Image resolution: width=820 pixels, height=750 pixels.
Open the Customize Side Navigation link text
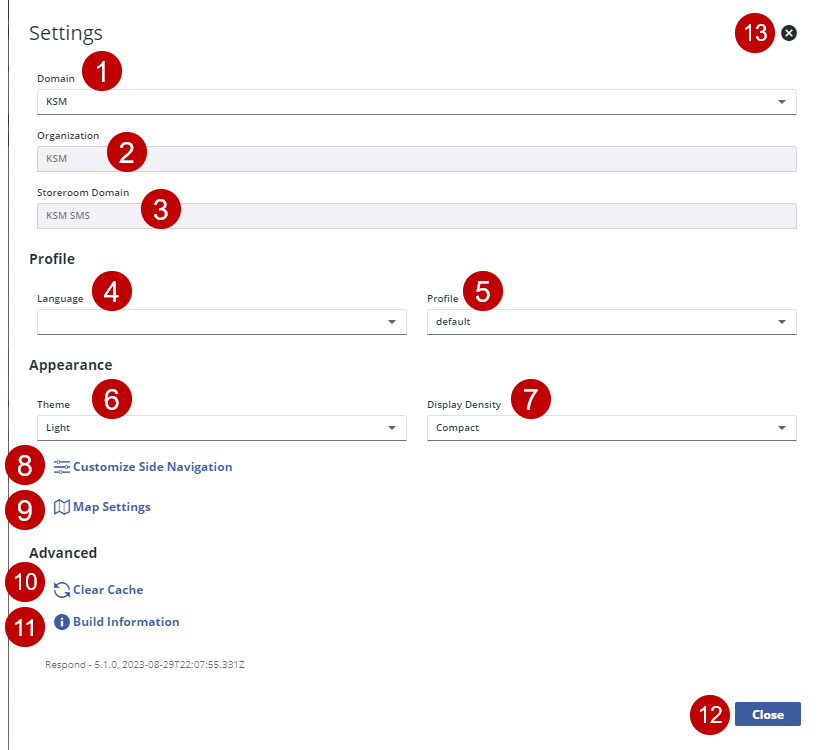[x=152, y=467]
